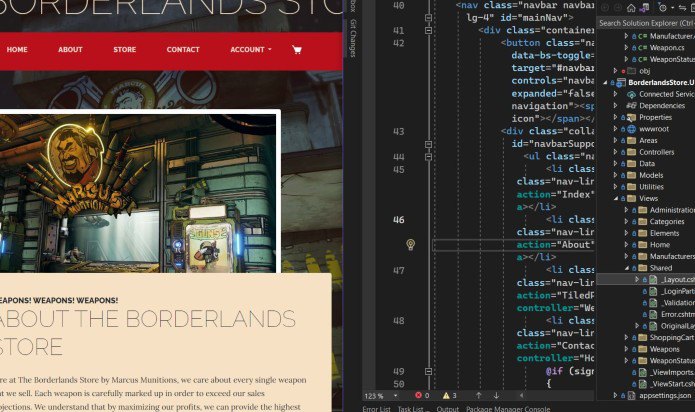The height and width of the screenshot is (412, 695).
Task: Select the Data folder in Solution Explorer
Action: tap(647, 163)
